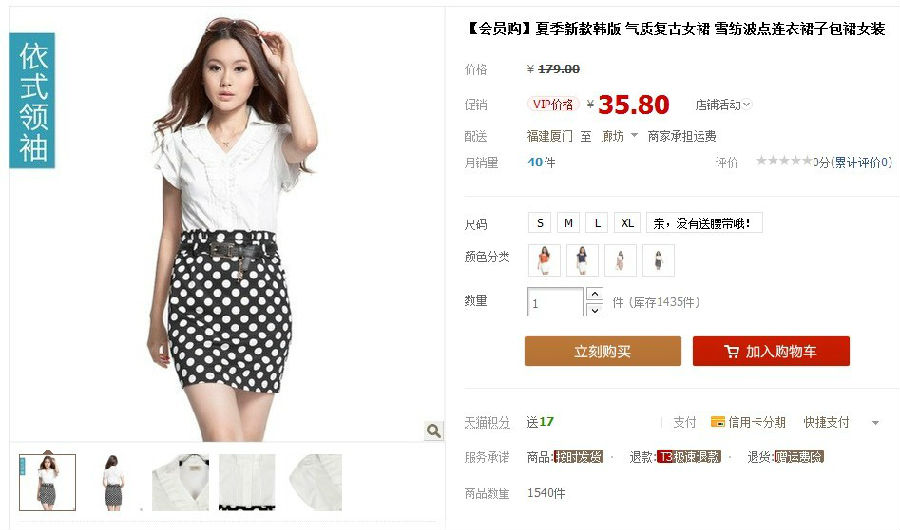Choose size XL option
The height and width of the screenshot is (530, 900).
tap(627, 223)
